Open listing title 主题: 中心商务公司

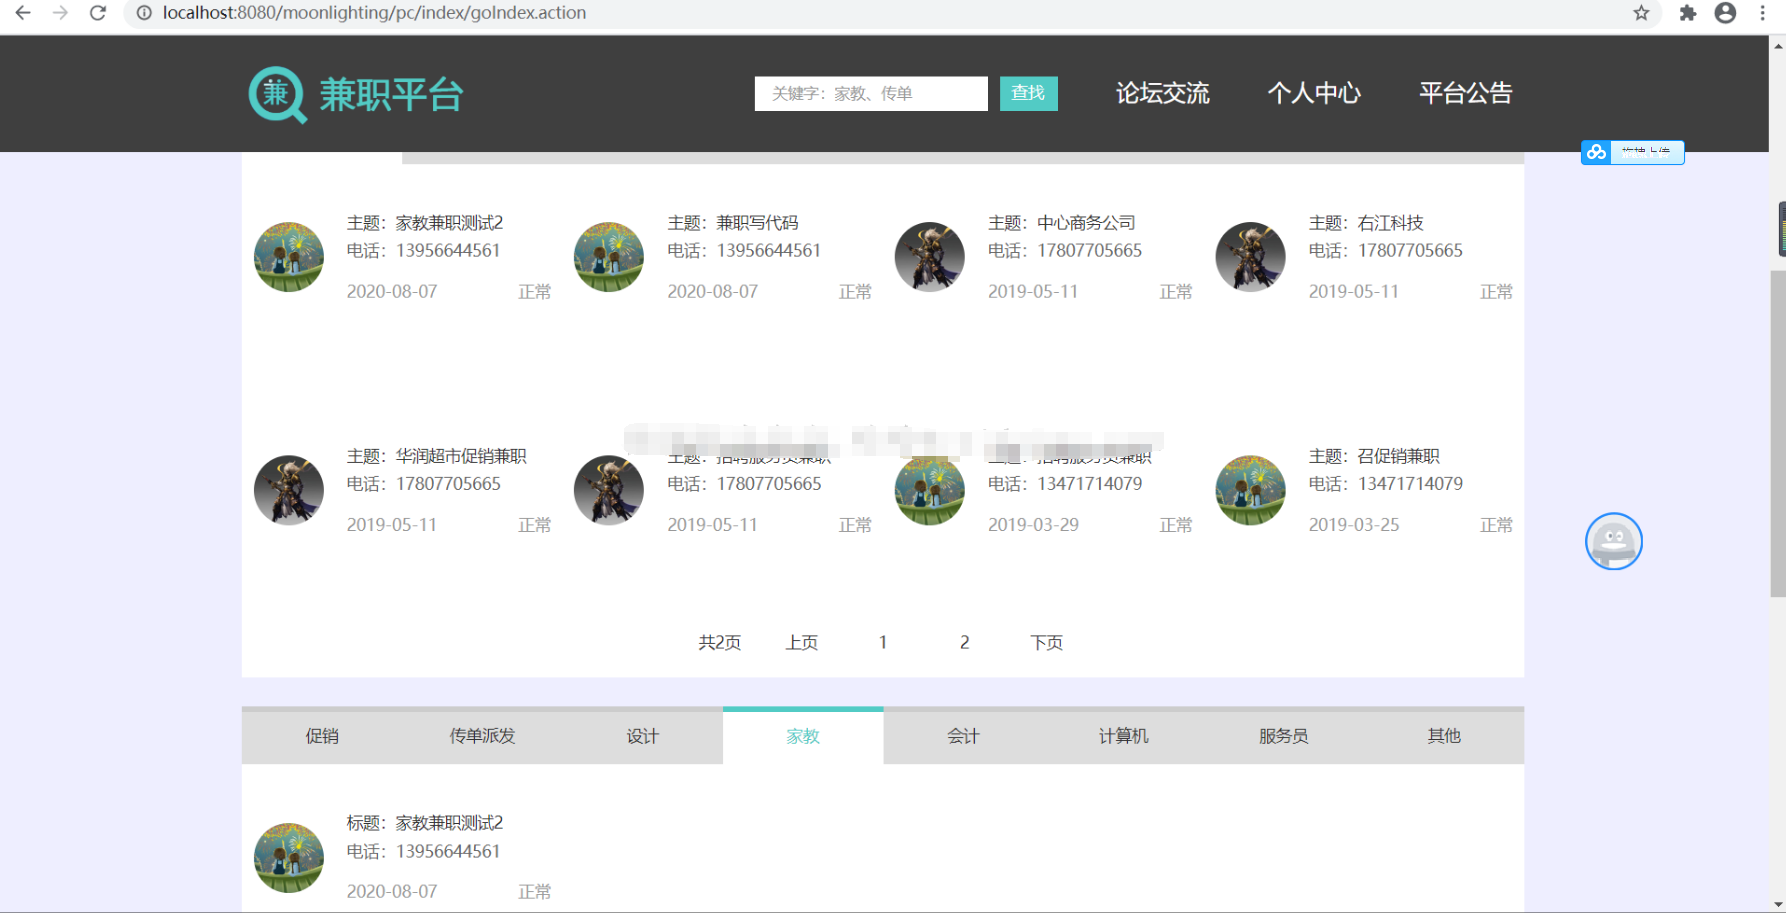(1062, 223)
